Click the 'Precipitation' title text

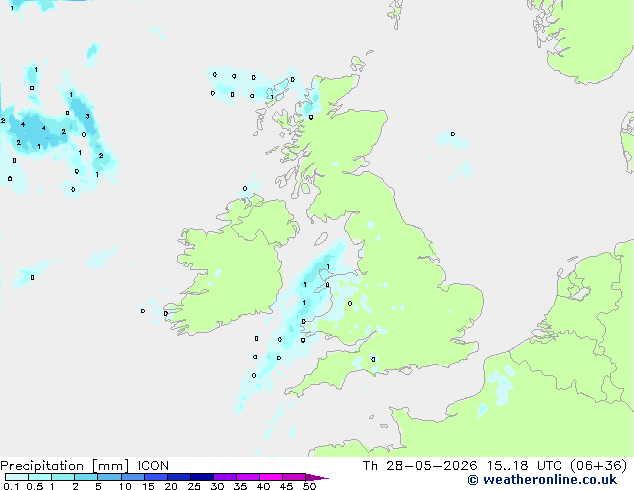click(42, 466)
